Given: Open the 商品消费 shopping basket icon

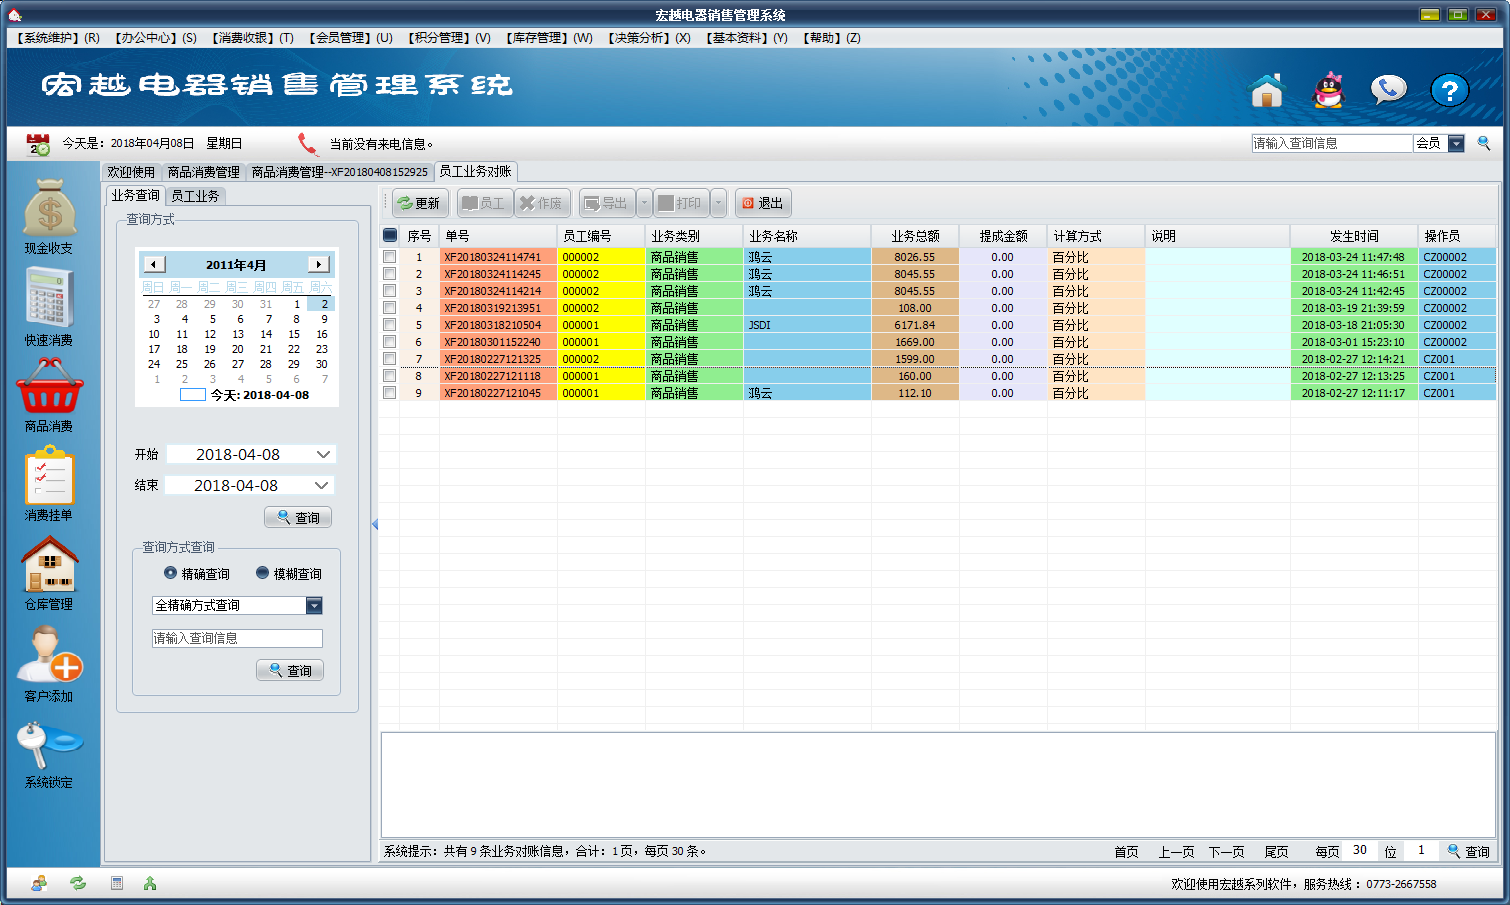Looking at the screenshot, I should (49, 387).
